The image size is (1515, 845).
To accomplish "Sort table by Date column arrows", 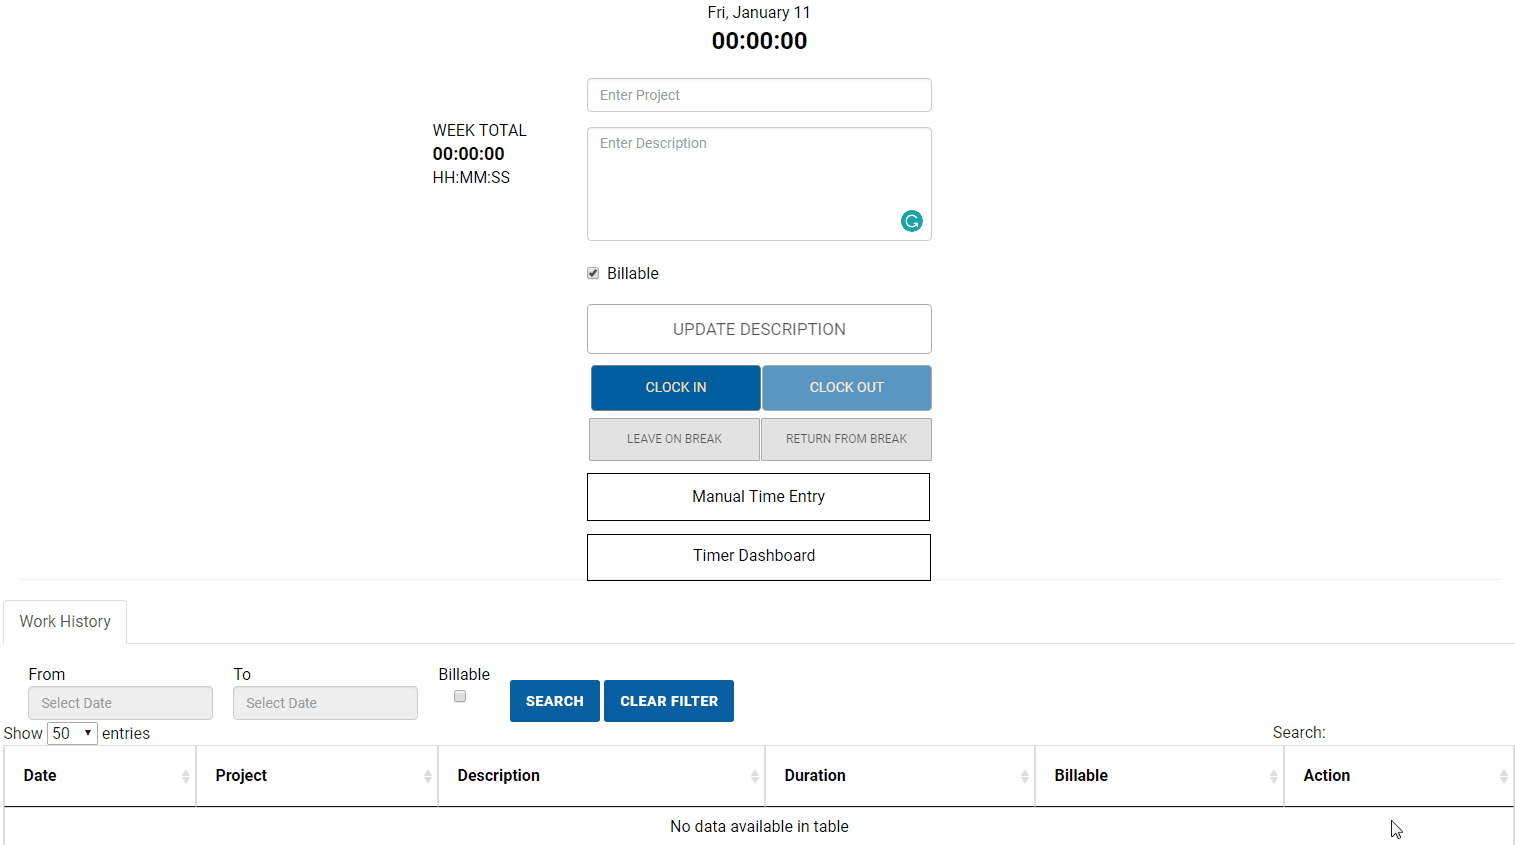I will click(186, 776).
